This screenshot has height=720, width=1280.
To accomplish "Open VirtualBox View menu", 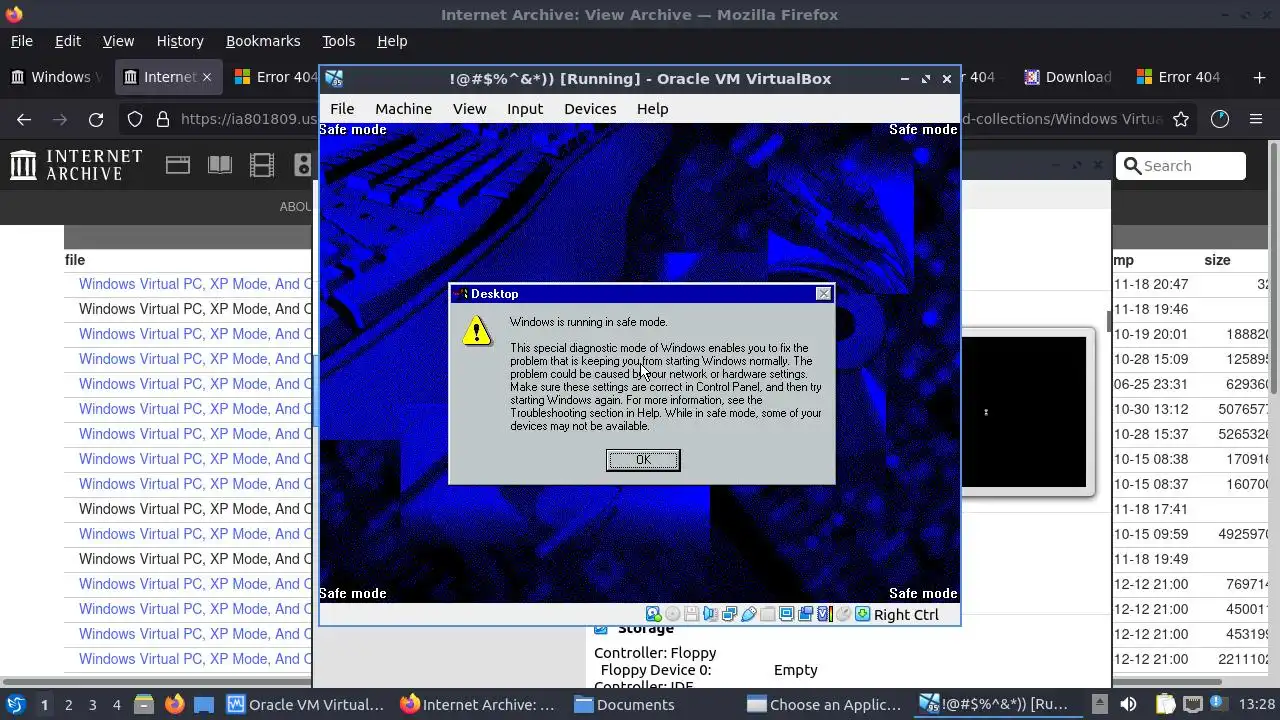I will pyautogui.click(x=469, y=109).
